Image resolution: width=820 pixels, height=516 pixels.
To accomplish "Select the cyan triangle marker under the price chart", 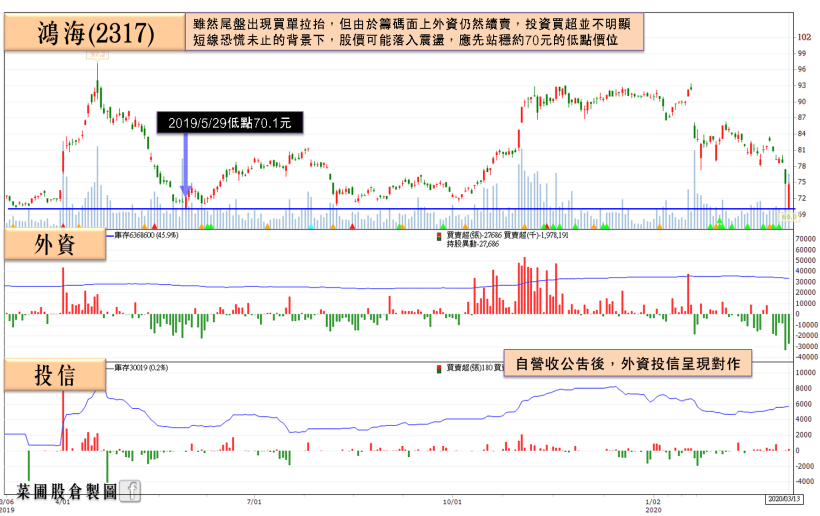I will coord(311,226).
